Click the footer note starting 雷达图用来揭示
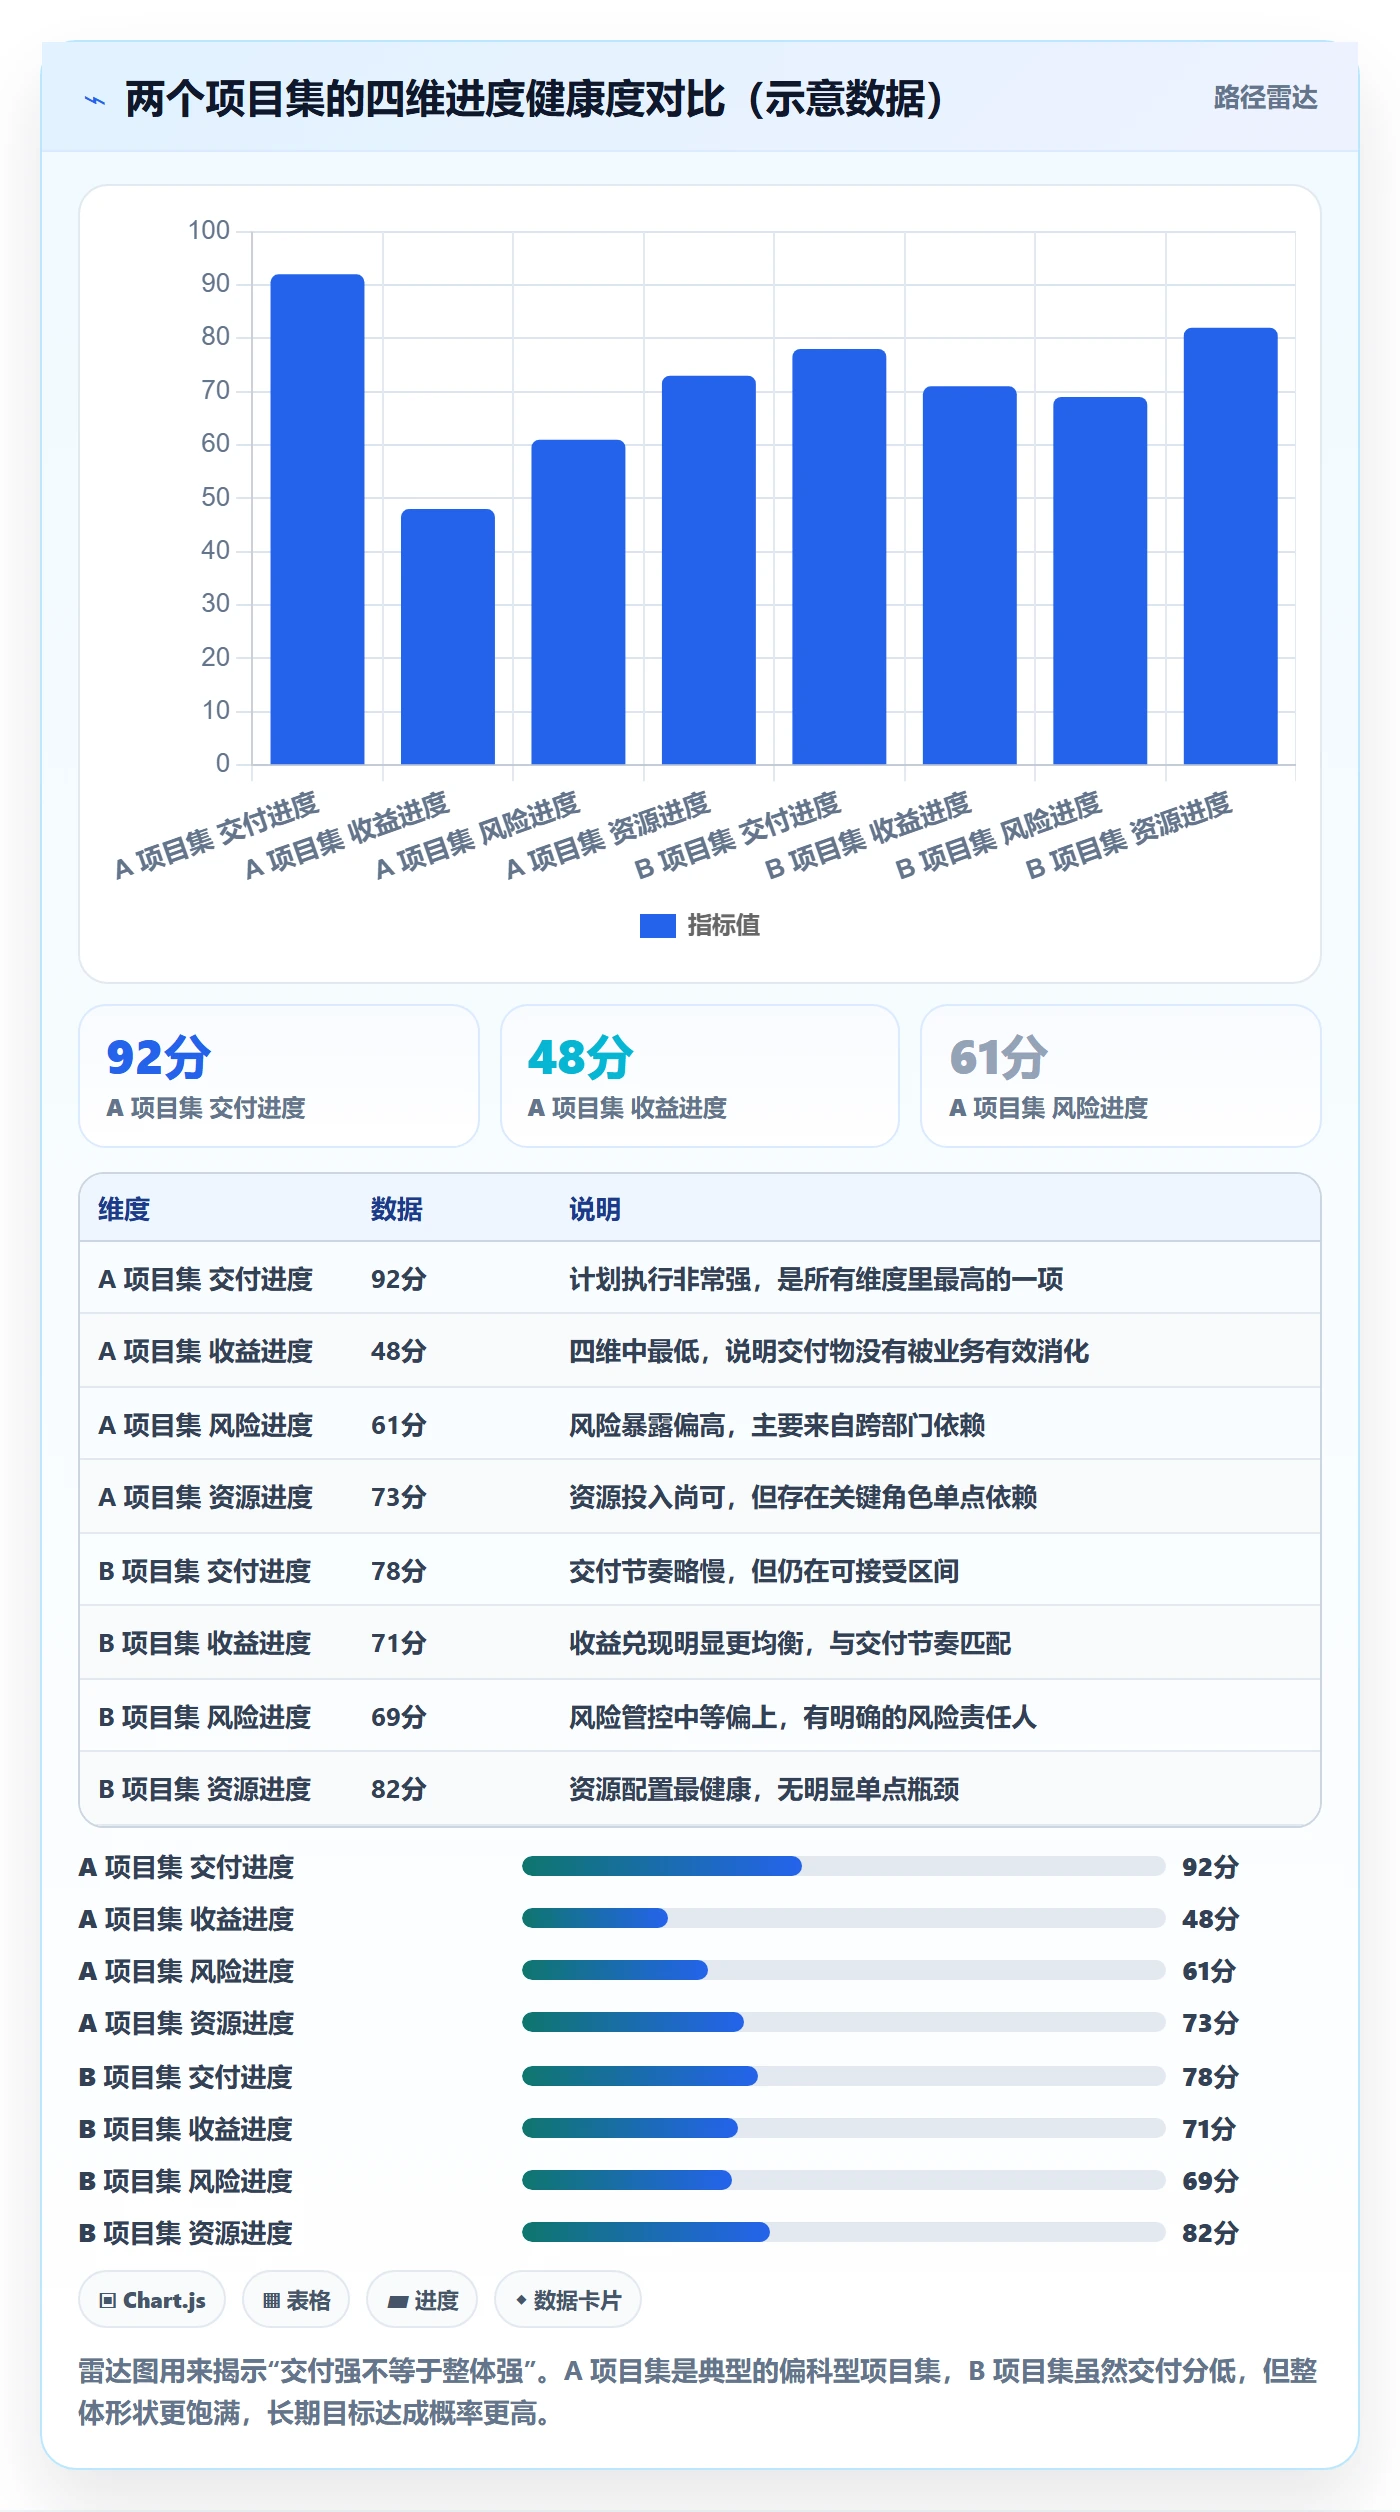1400x2512 pixels. (698, 2392)
